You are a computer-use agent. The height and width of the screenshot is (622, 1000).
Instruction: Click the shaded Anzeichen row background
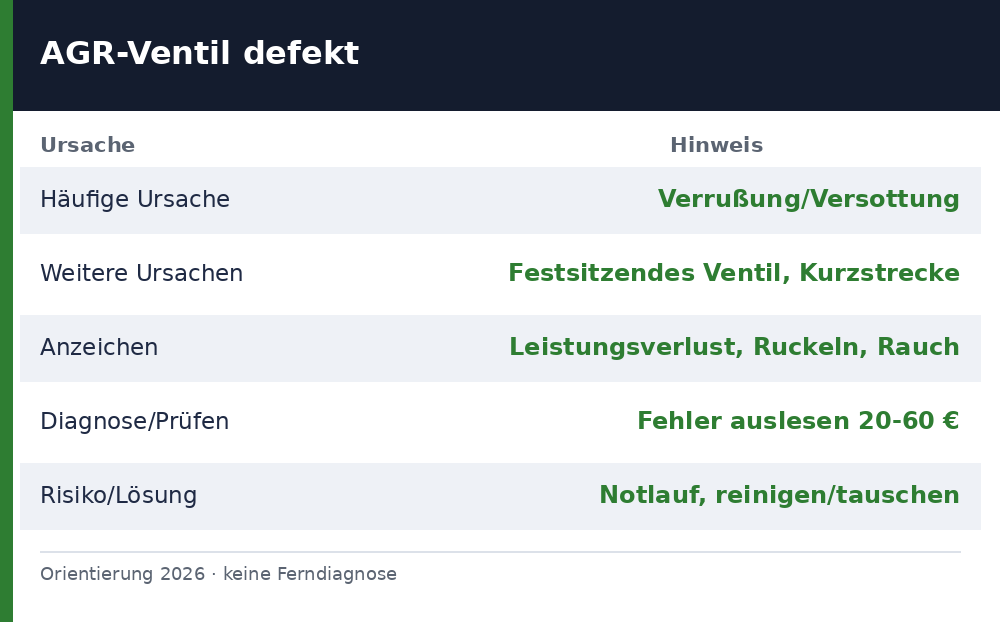[x=500, y=348]
